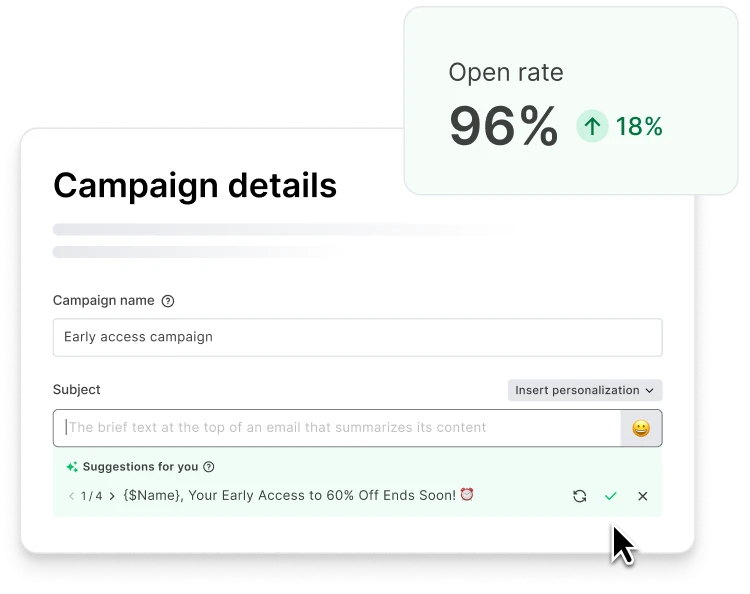The image size is (750, 594).
Task: Accept the suggested subject with the checkmark
Action: point(611,496)
